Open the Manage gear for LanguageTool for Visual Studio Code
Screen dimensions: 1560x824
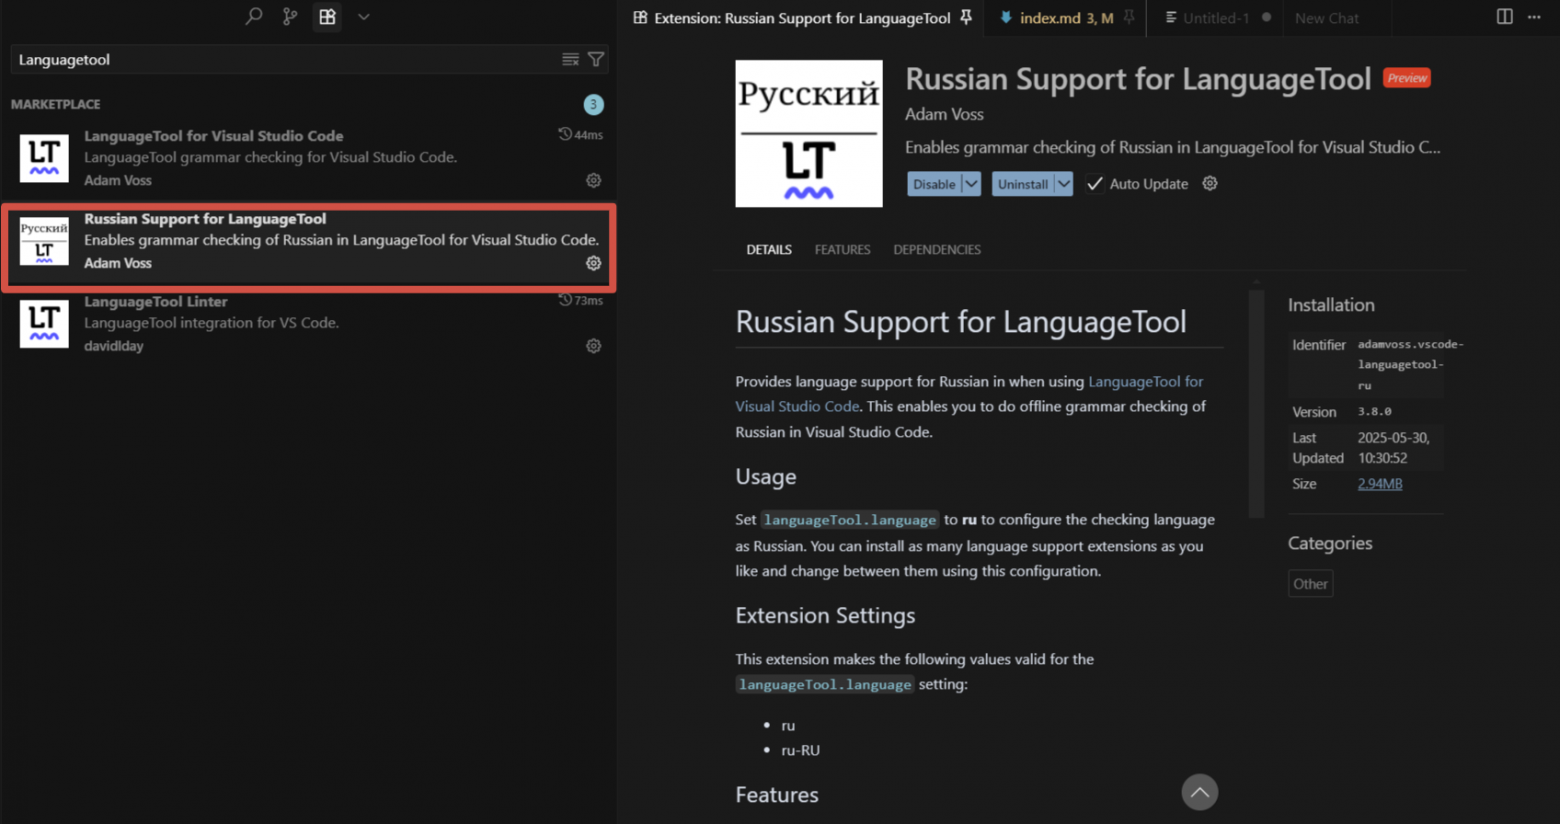593,180
